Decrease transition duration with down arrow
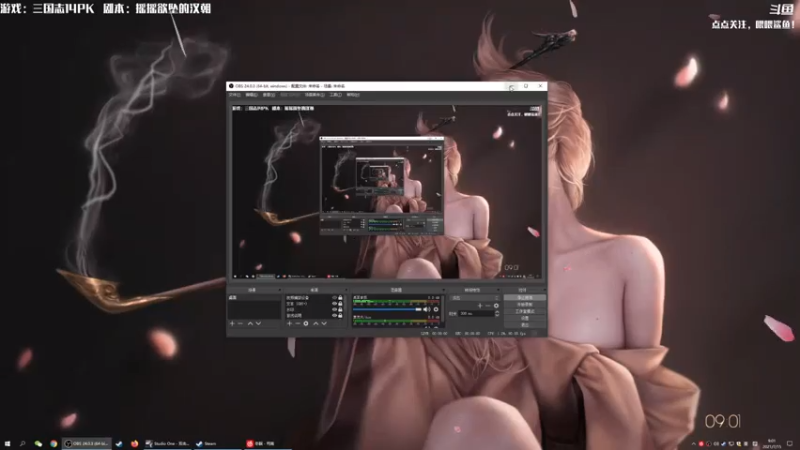Image resolution: width=800 pixels, height=450 pixels. 497,315
